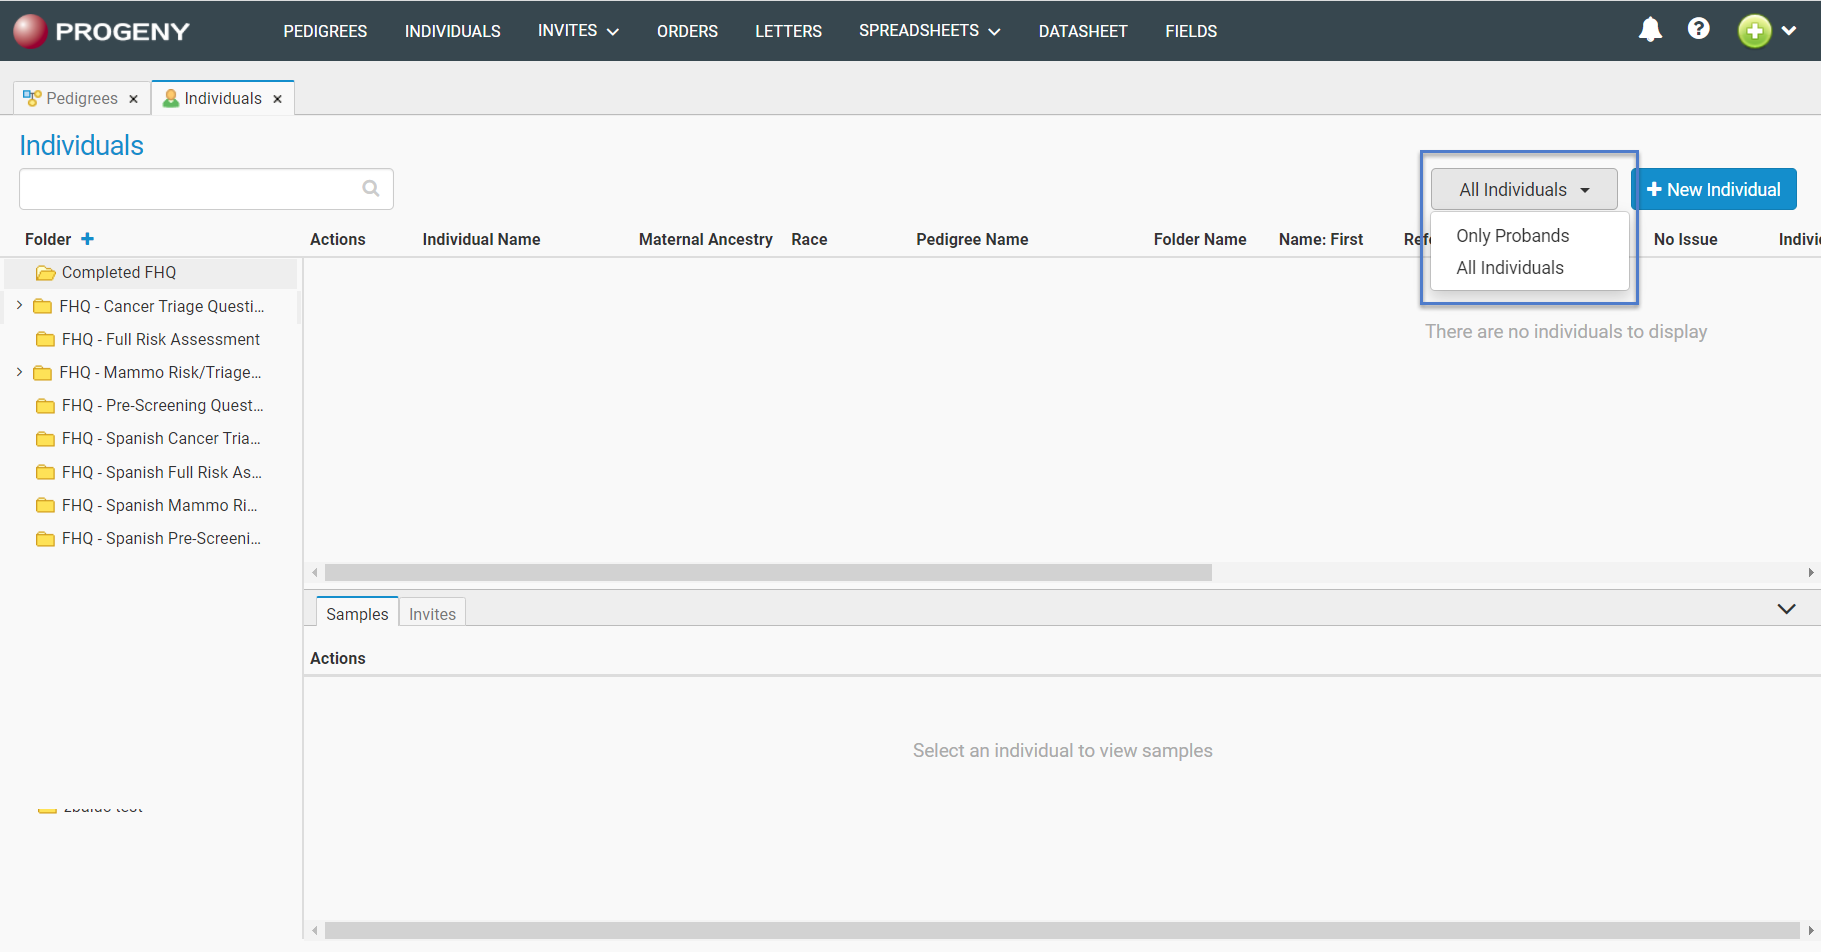Screen dimensions: 1821x952
Task: Open the Datasheet page
Action: point(1082,31)
